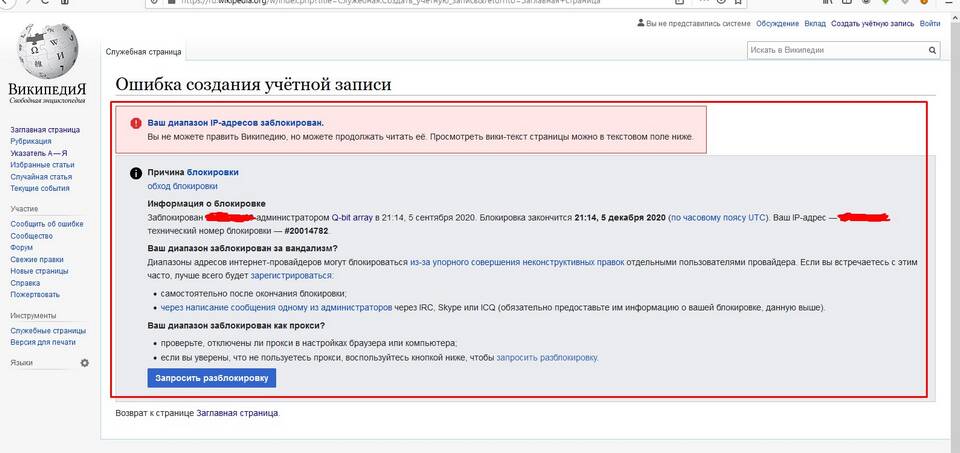The width and height of the screenshot is (960, 453).
Task: Click the 'Войти' login link
Action: click(929, 24)
